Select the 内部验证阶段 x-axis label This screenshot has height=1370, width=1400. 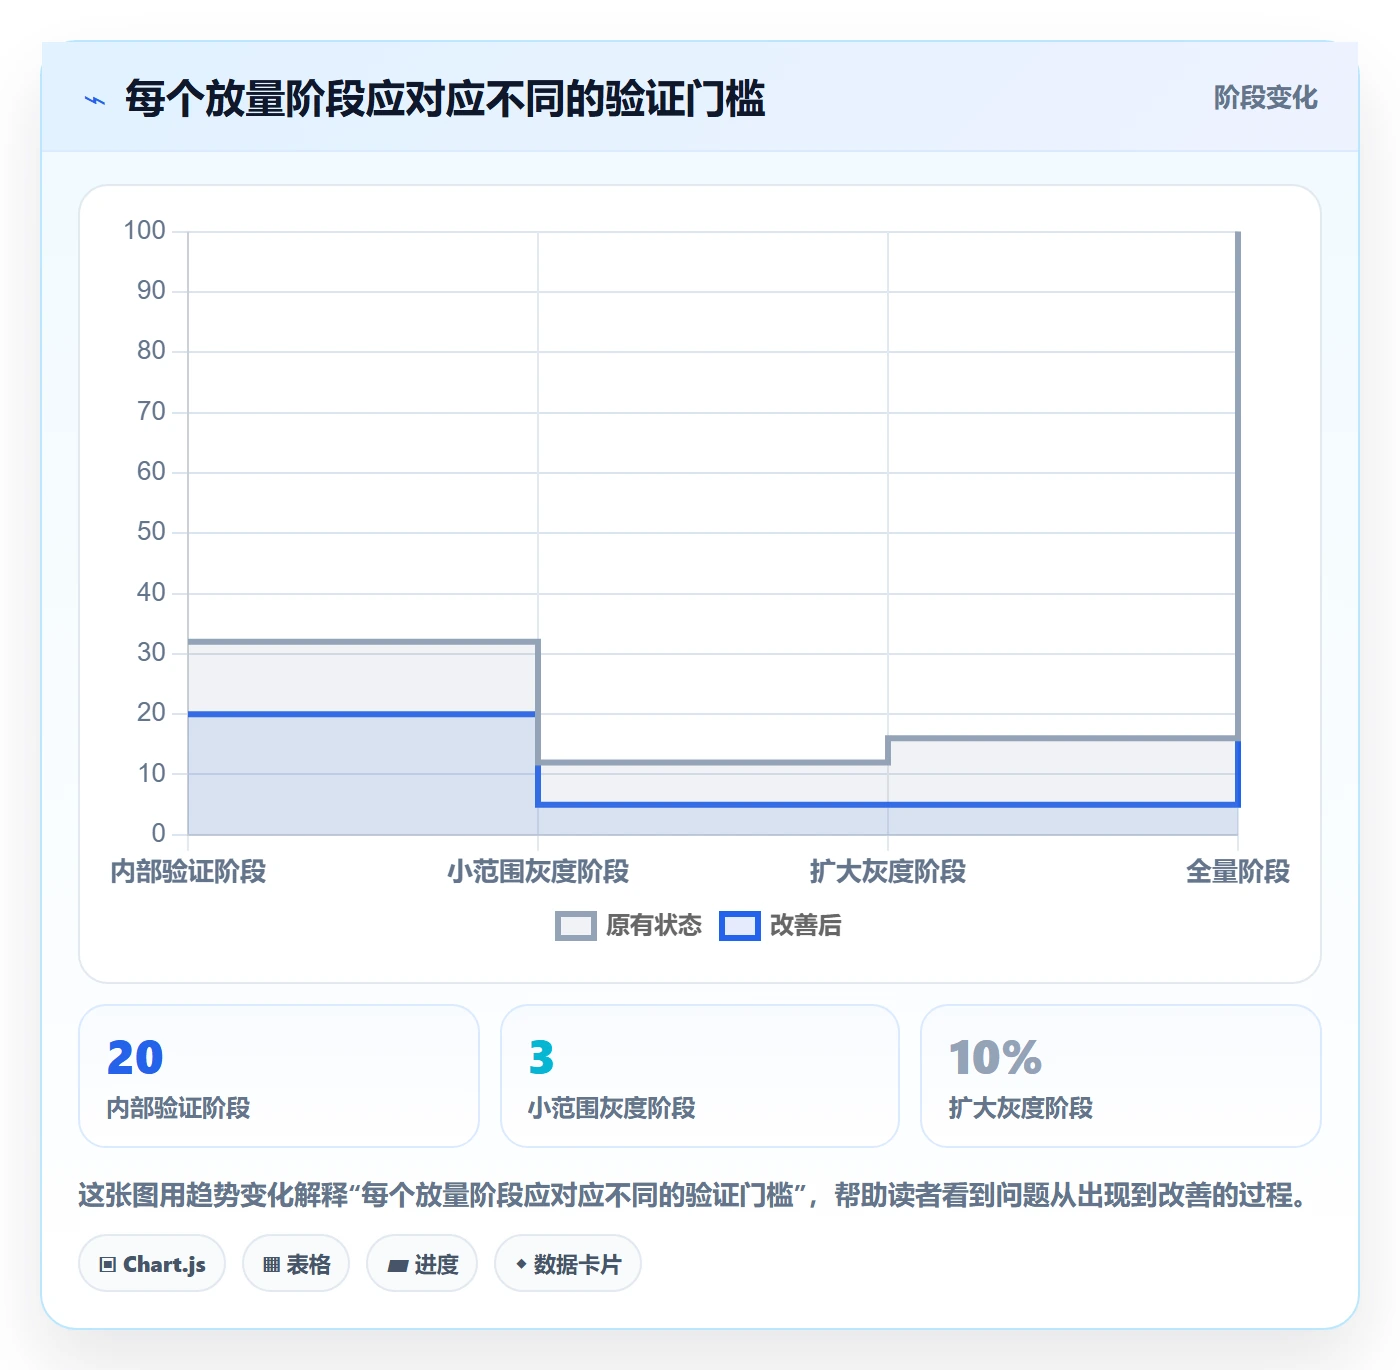click(188, 872)
